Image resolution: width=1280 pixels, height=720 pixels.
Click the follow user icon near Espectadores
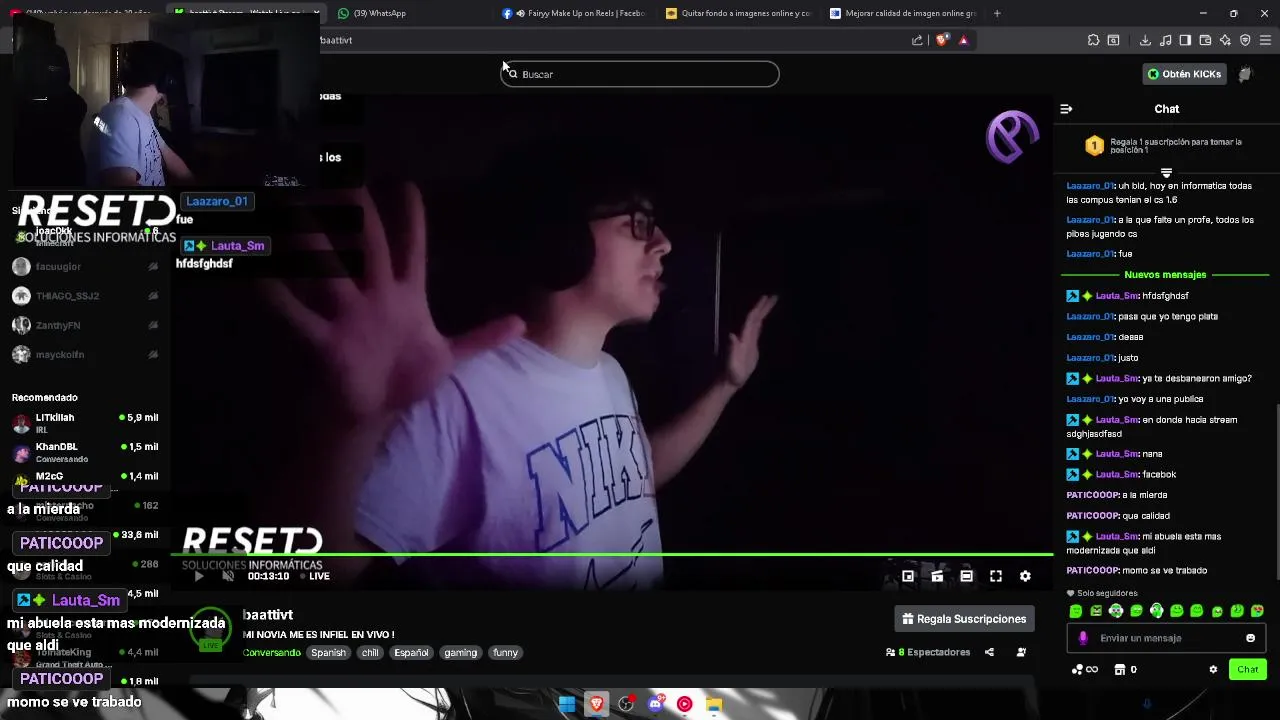1021,652
